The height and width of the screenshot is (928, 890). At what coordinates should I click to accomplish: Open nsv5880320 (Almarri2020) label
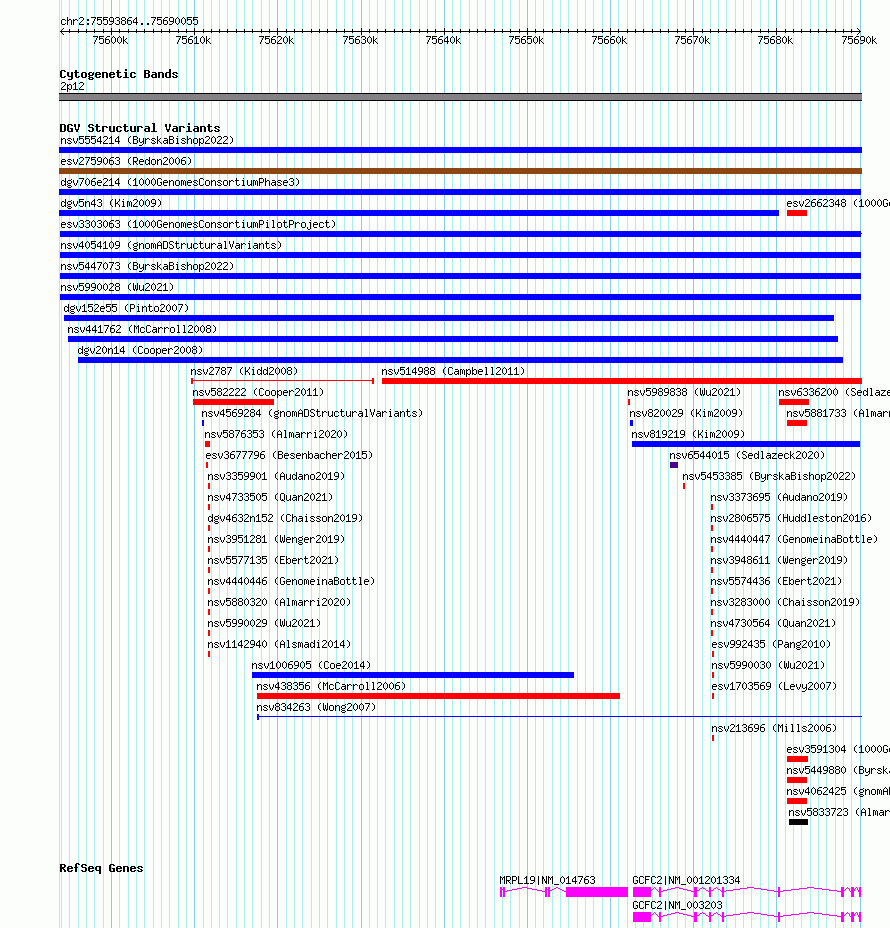(x=279, y=602)
